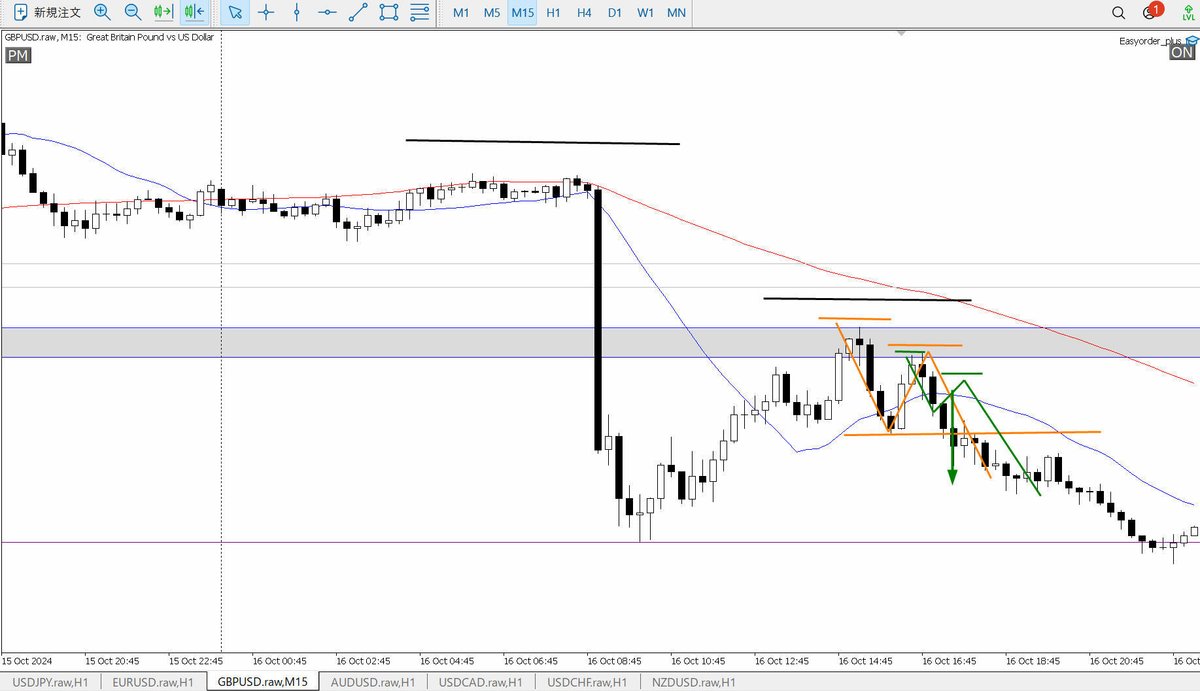Select the upper black horizontal trendline
Image resolution: width=1200 pixels, height=691 pixels.
pos(542,142)
